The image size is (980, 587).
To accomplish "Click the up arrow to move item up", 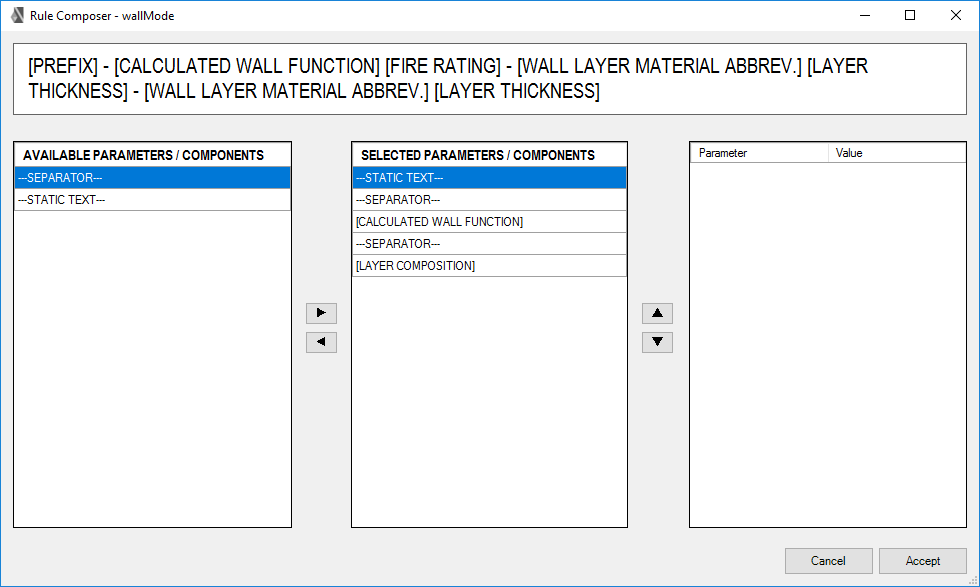I will click(x=657, y=313).
